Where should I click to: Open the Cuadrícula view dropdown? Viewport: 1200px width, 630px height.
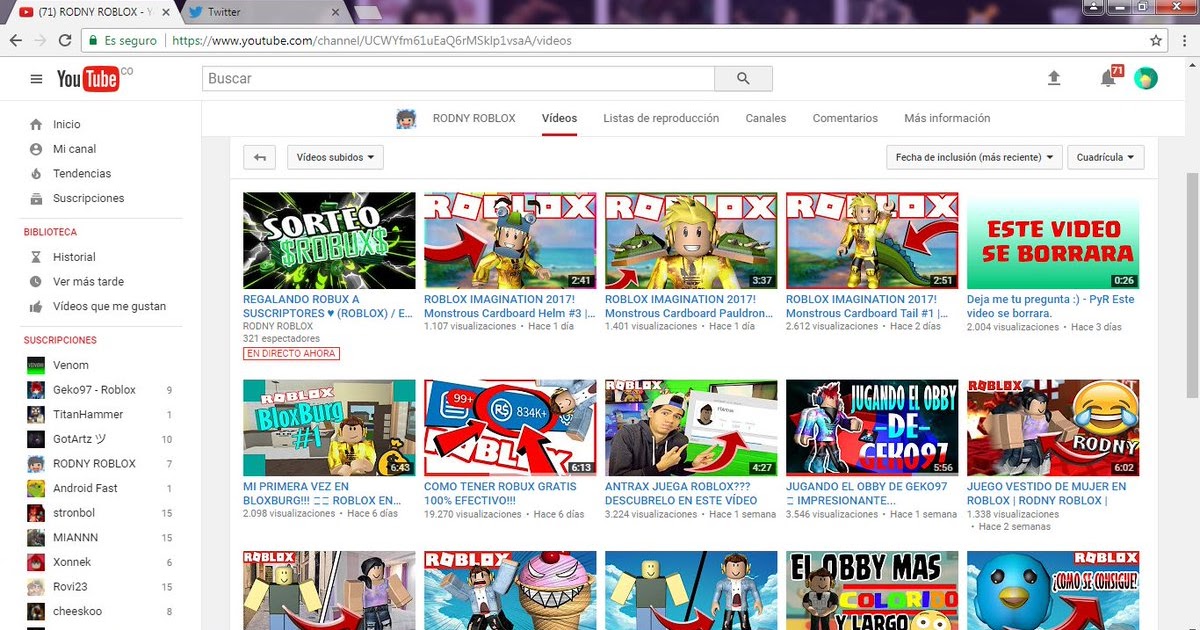(x=1106, y=157)
